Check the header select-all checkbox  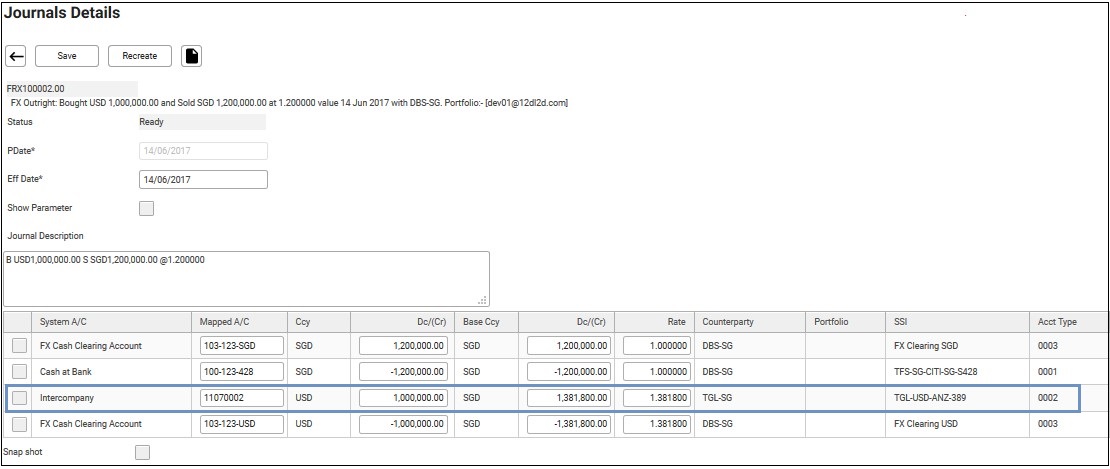17,322
